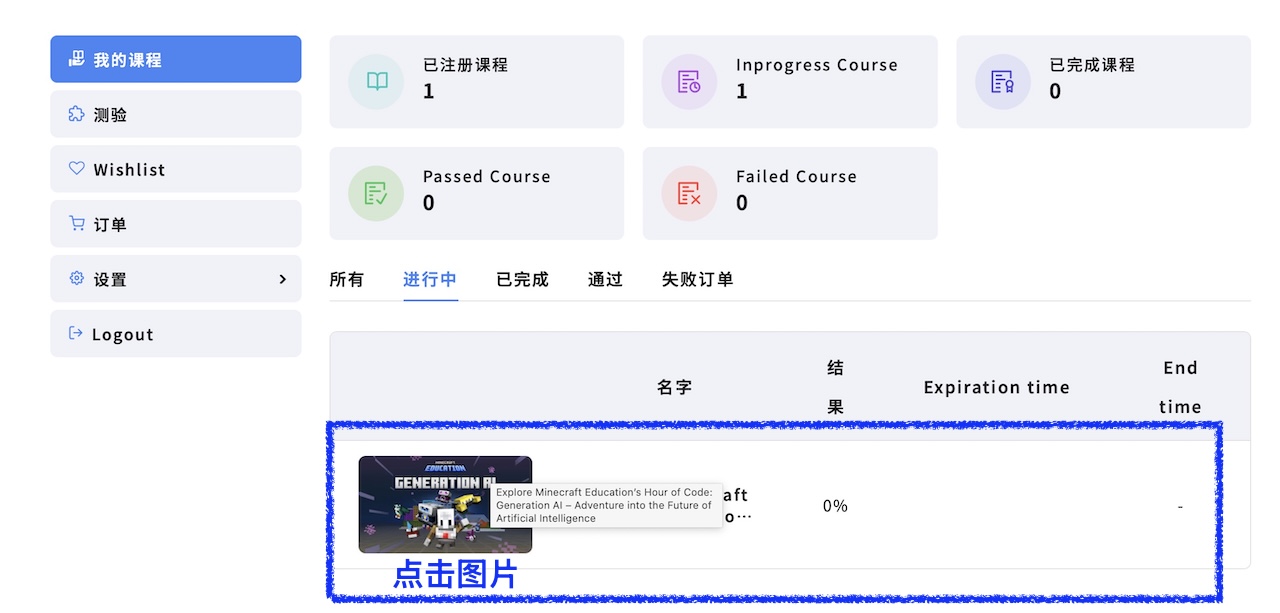This screenshot has height=613, width=1280.
Task: Expand the 设置 submenu chevron
Action: (x=282, y=279)
